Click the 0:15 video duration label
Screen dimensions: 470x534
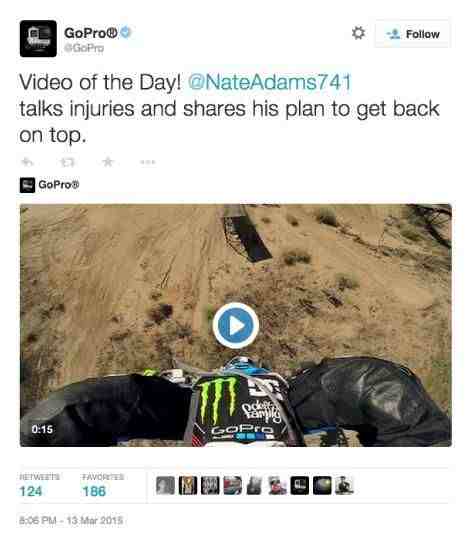pyautogui.click(x=42, y=429)
